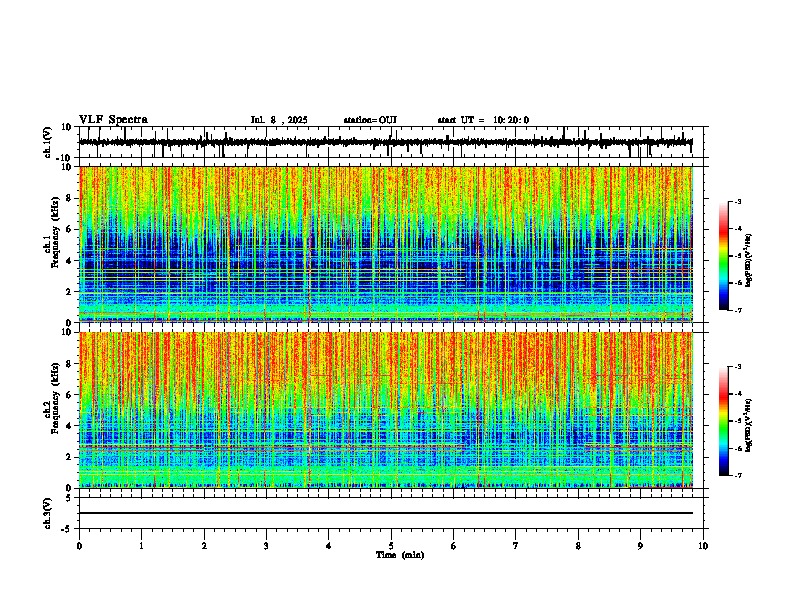This screenshot has width=792, height=612.
Task: Click the '8' tick on ch.1 frequency axis
Action: click(70, 198)
